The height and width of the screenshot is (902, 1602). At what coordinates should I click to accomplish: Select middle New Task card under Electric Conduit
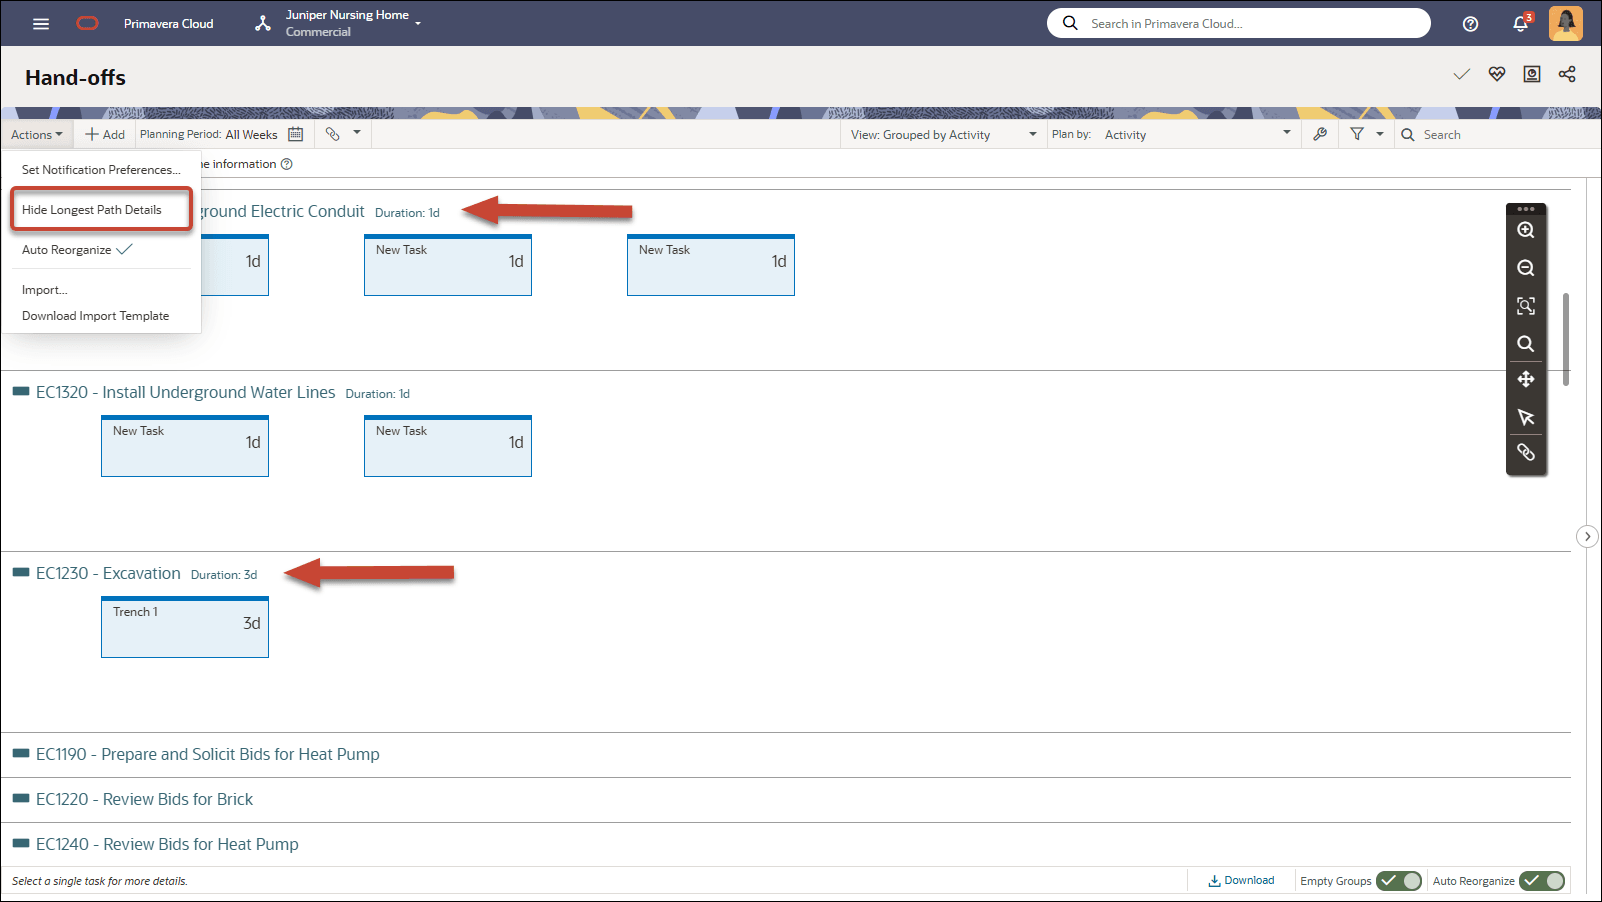pyautogui.click(x=448, y=265)
